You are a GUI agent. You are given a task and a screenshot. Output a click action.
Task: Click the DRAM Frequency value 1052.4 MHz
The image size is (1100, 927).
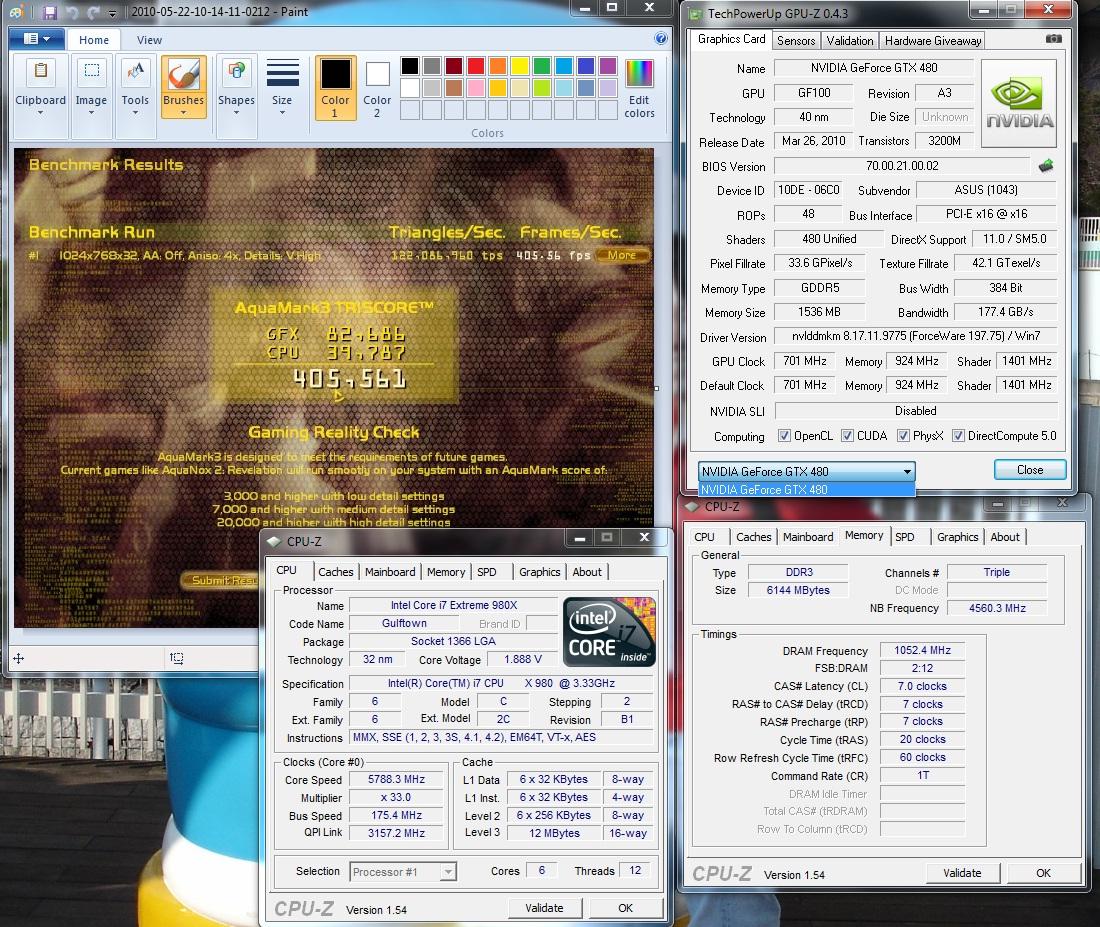(x=923, y=651)
